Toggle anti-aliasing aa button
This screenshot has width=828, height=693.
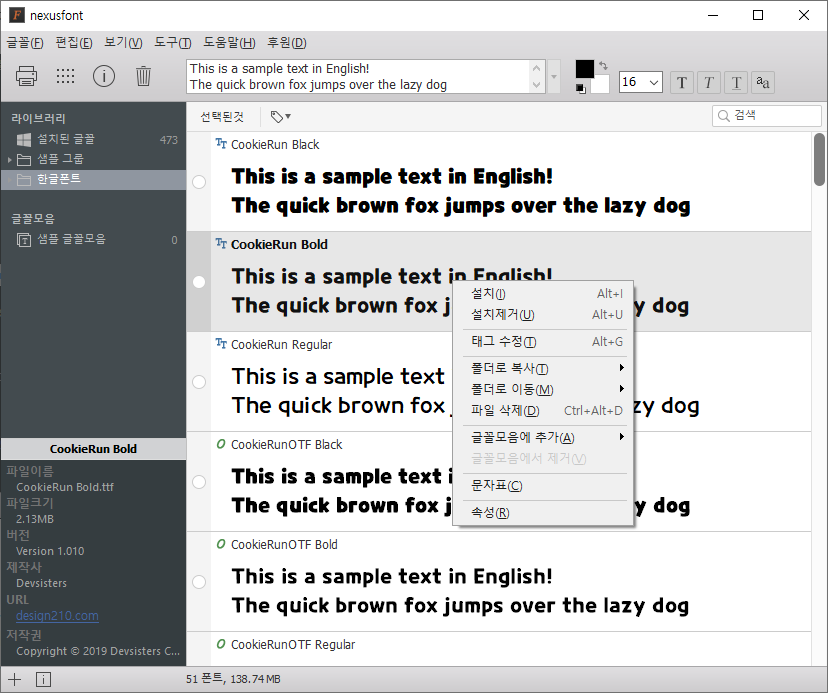763,82
